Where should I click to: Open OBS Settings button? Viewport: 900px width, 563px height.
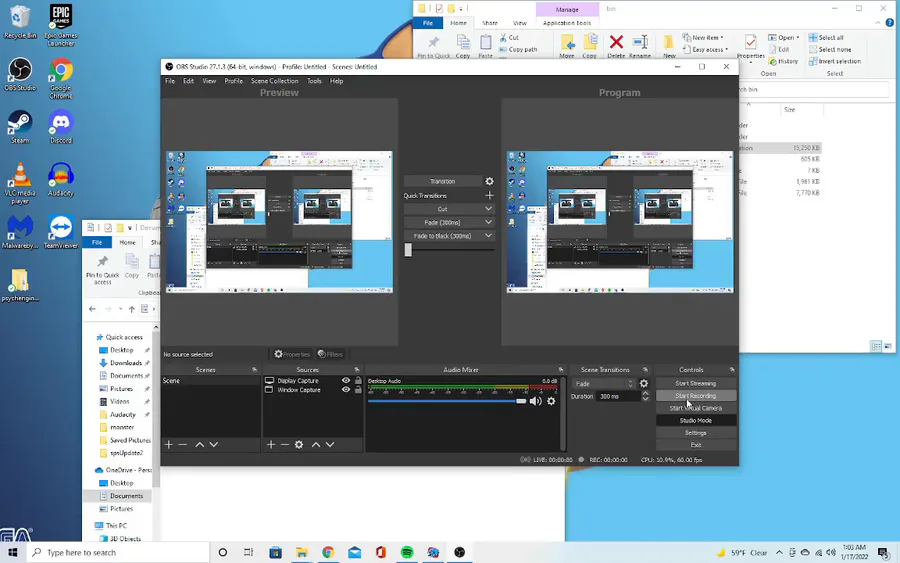click(696, 433)
